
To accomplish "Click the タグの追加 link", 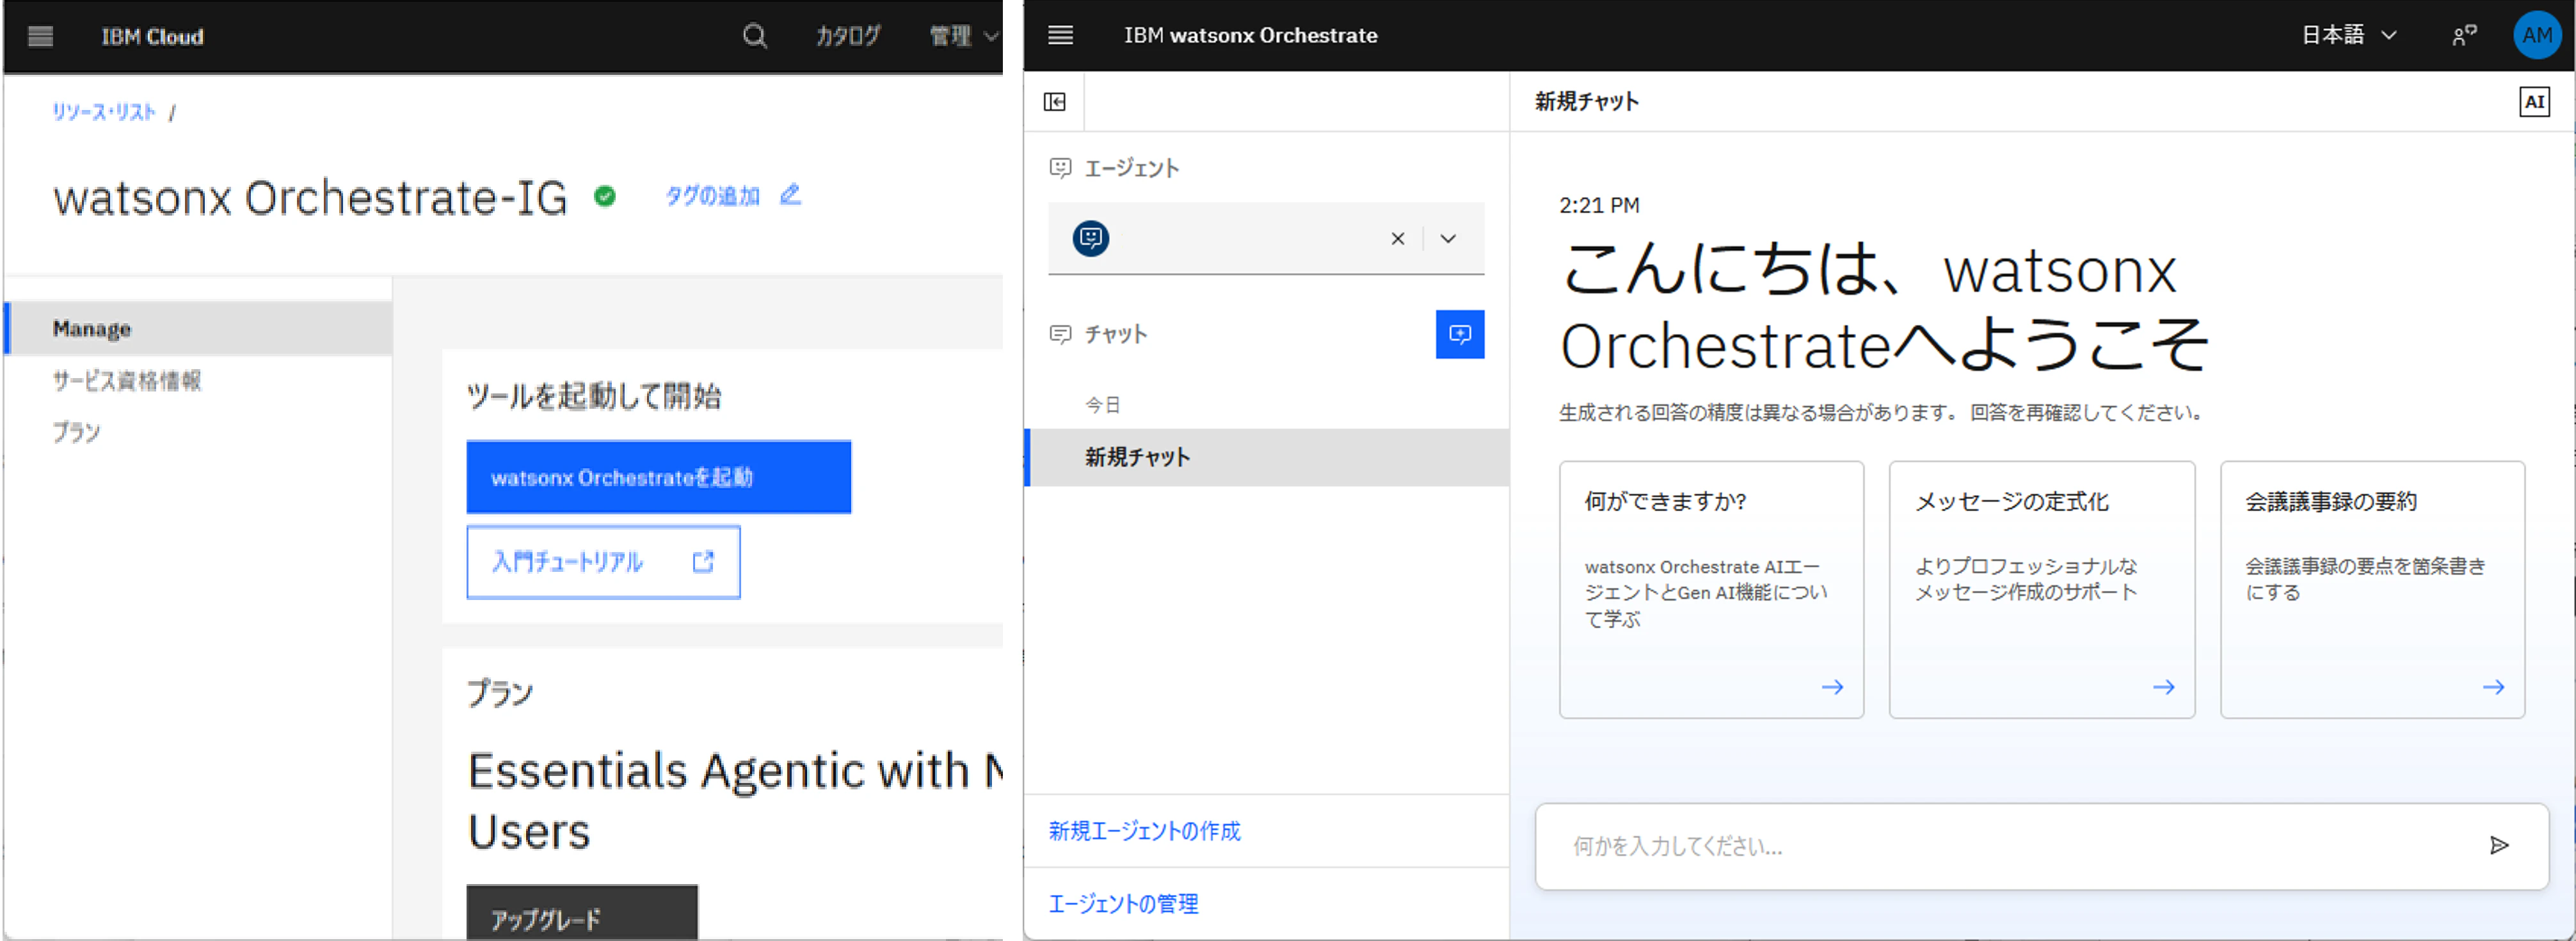I will [x=713, y=196].
